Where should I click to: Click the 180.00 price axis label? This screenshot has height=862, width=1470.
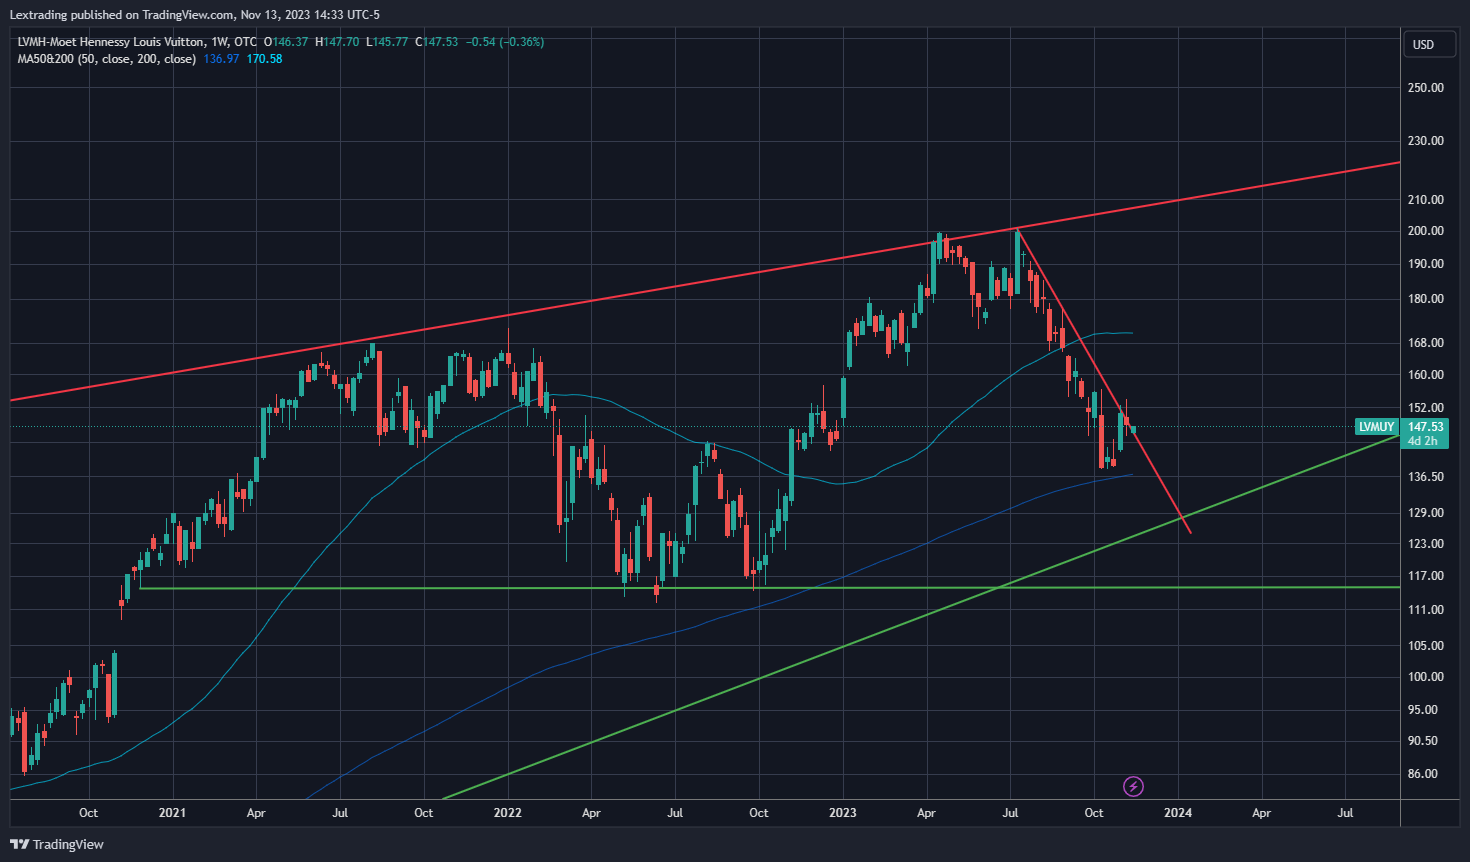tap(1425, 299)
